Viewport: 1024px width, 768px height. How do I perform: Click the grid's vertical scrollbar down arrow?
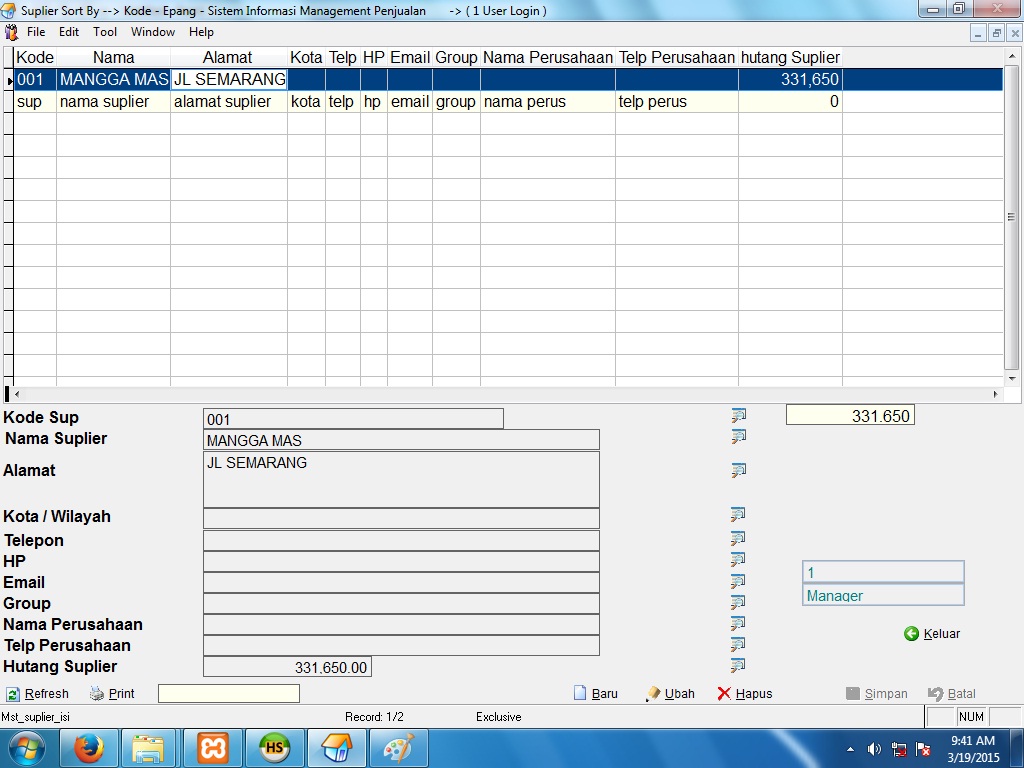(x=1011, y=379)
